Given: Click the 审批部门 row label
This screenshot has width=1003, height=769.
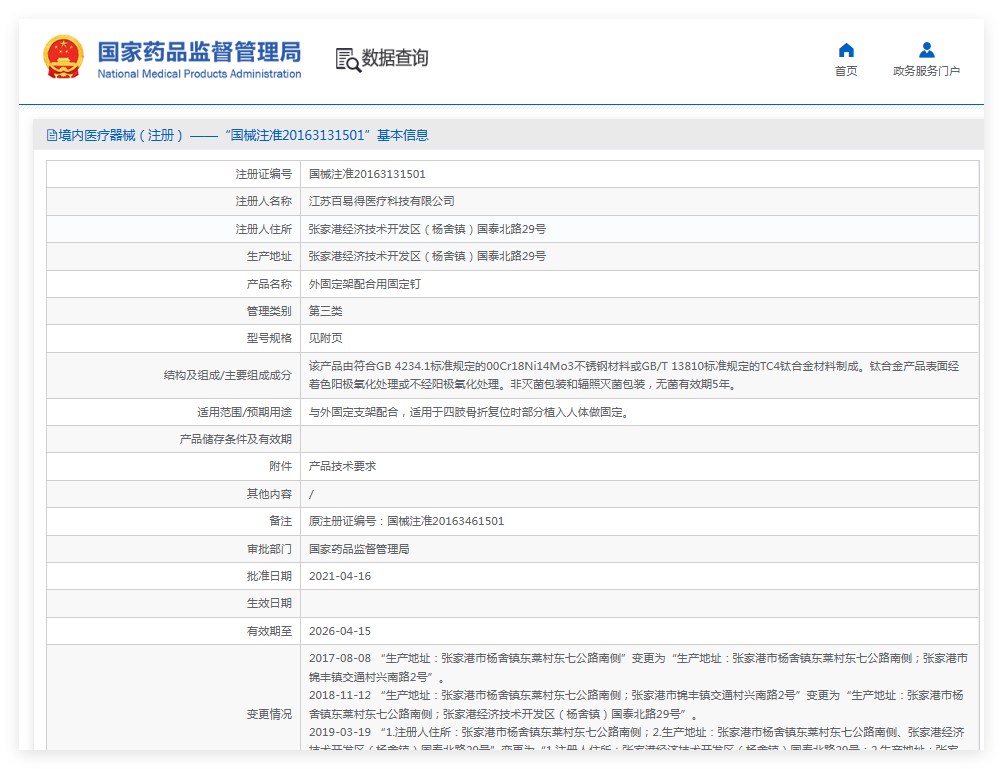Looking at the screenshot, I should [269, 549].
